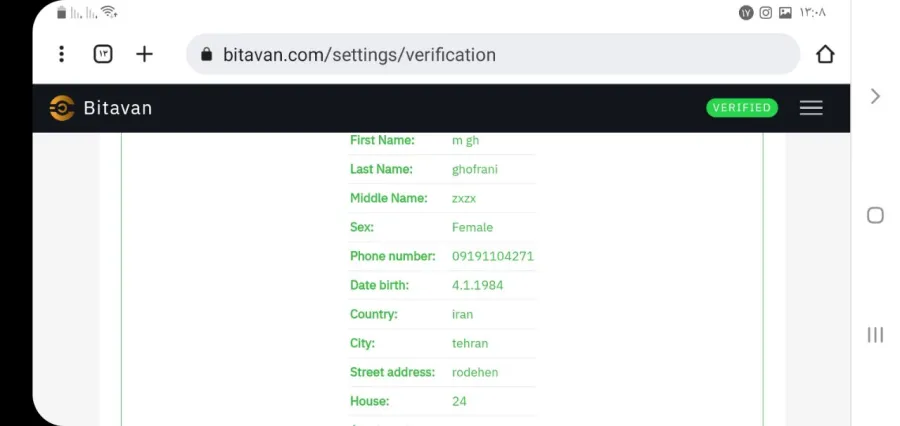The width and height of the screenshot is (900, 426).
Task: Tap the Android home square button
Action: click(875, 215)
